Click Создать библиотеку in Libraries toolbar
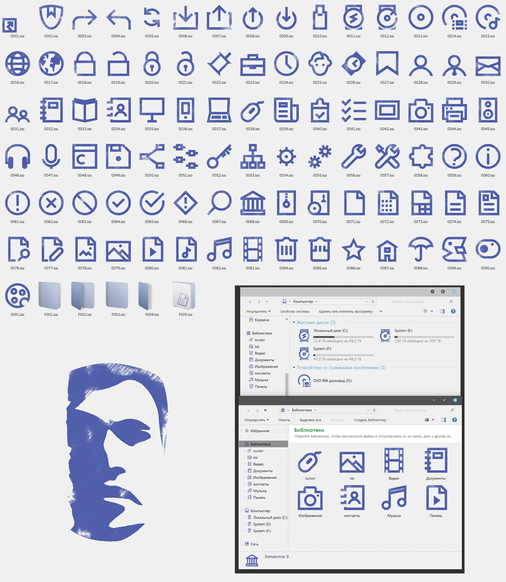506x582 pixels. pyautogui.click(x=370, y=420)
